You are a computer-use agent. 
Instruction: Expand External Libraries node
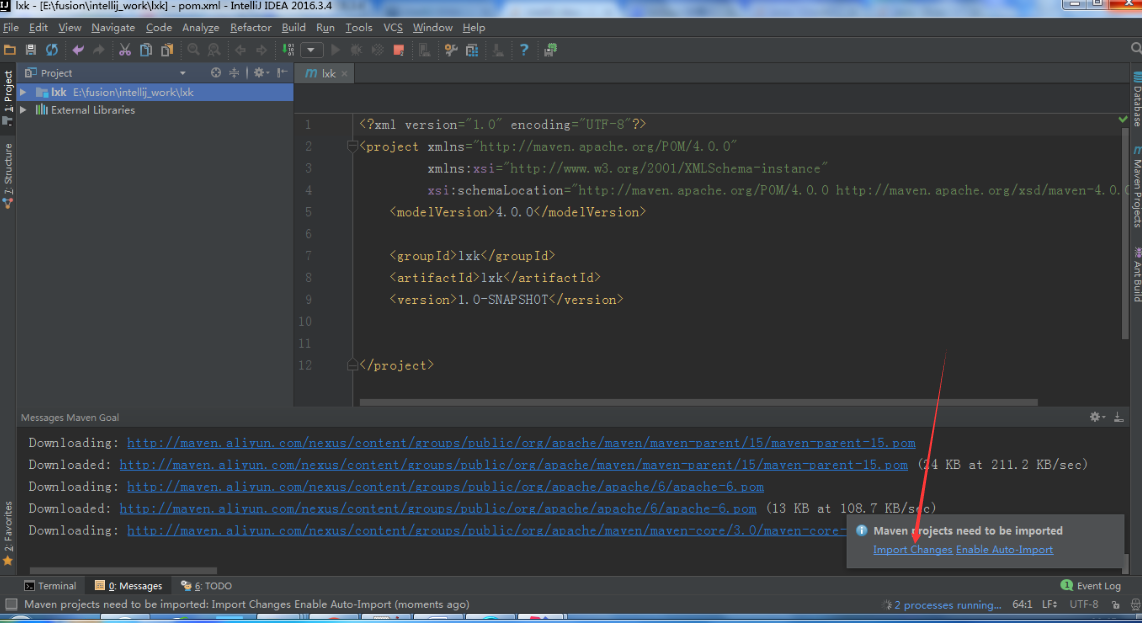23,110
